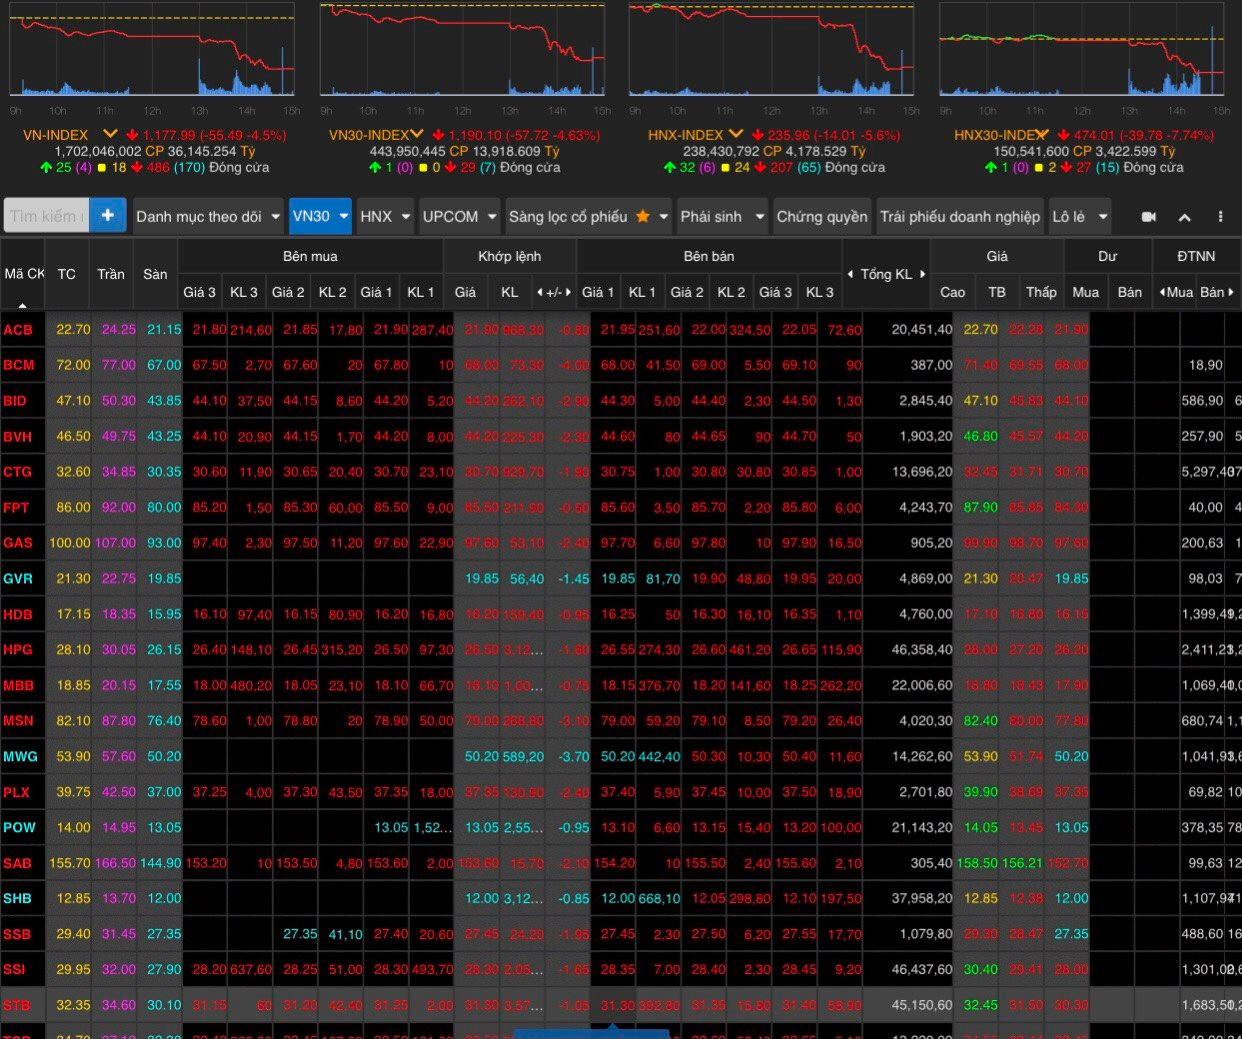Open the HNX-INDEX intraday chart
Screen dimensions: 1242x1039
771,50
